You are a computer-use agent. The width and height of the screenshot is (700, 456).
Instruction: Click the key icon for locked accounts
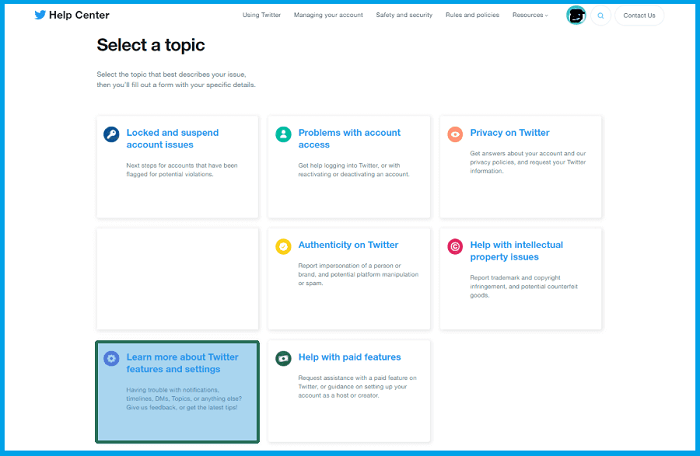tap(111, 134)
